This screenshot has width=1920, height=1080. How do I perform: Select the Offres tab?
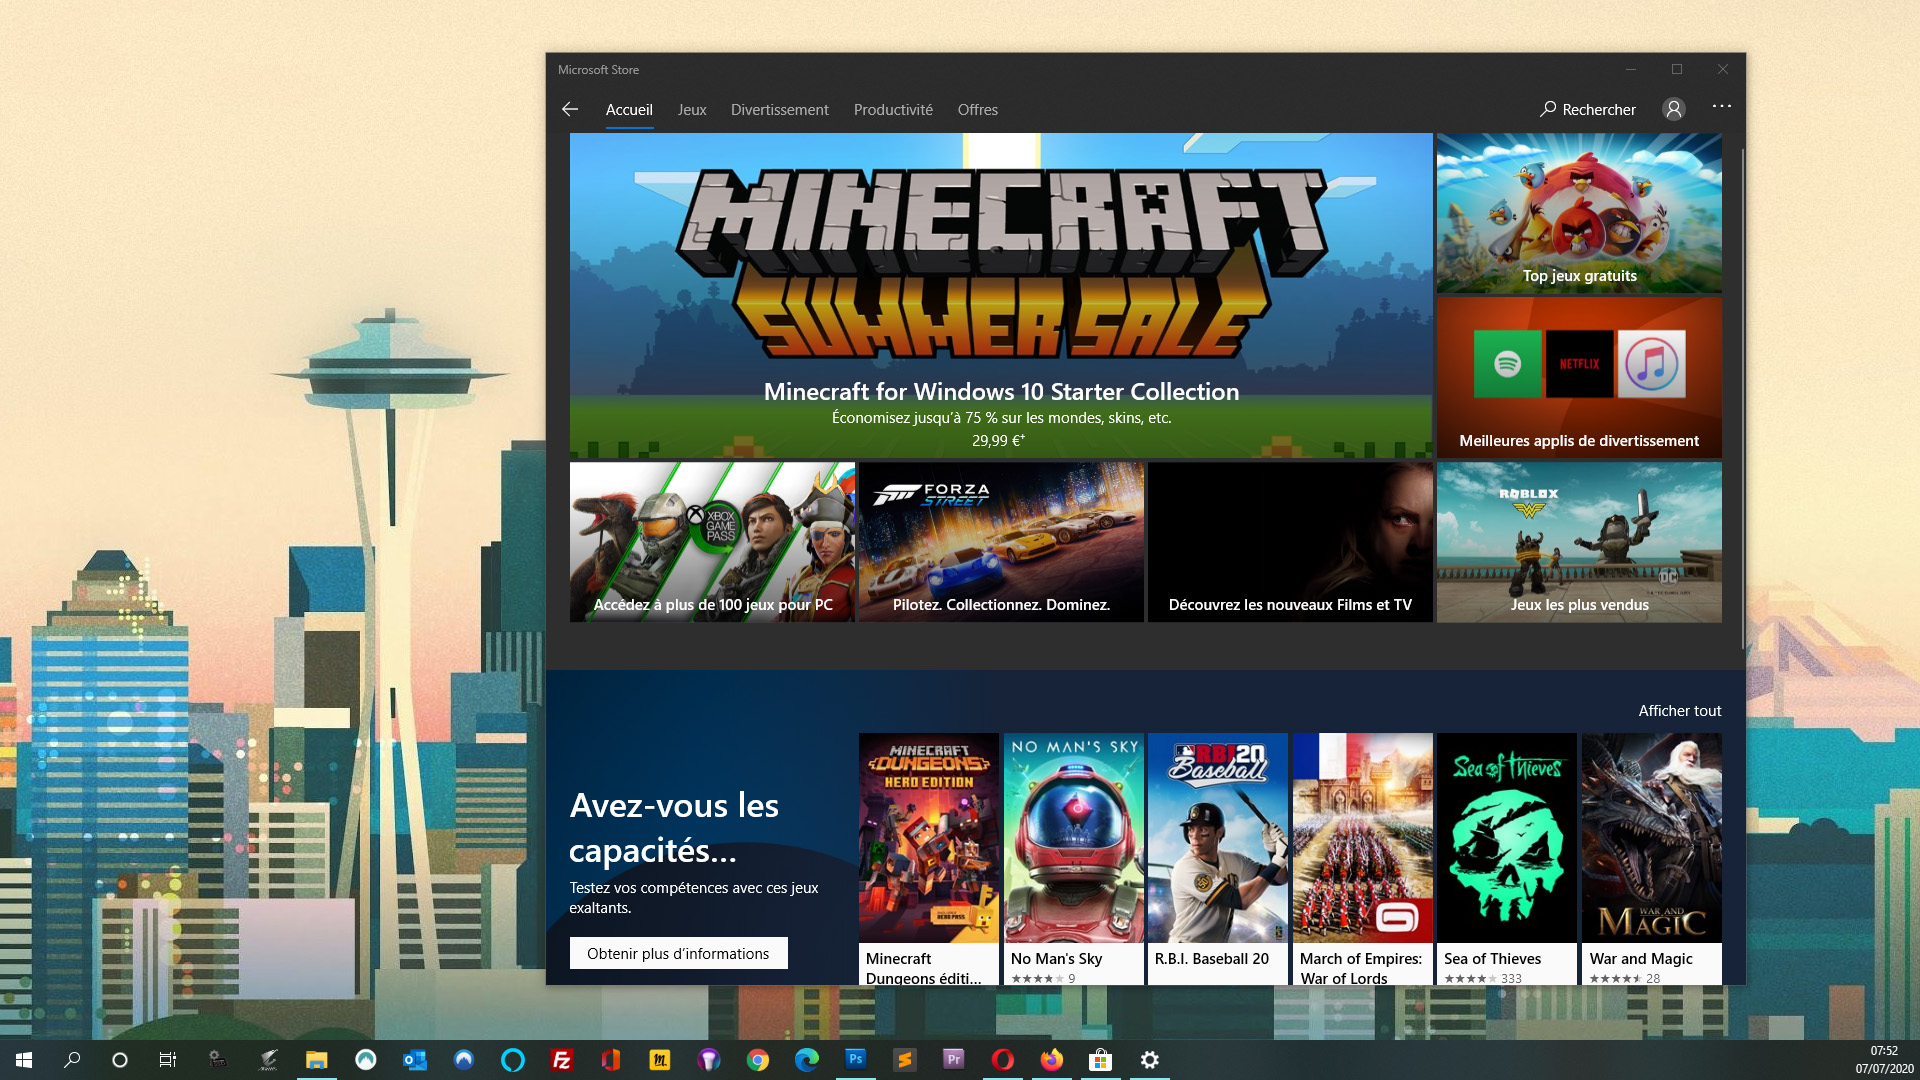pyautogui.click(x=977, y=110)
